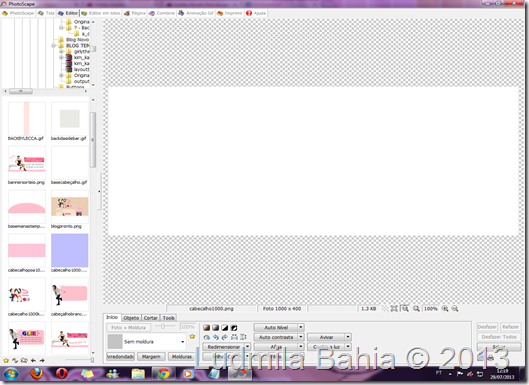Open the Sem moldura frame dropdown
529x385 pixels.
146,341
